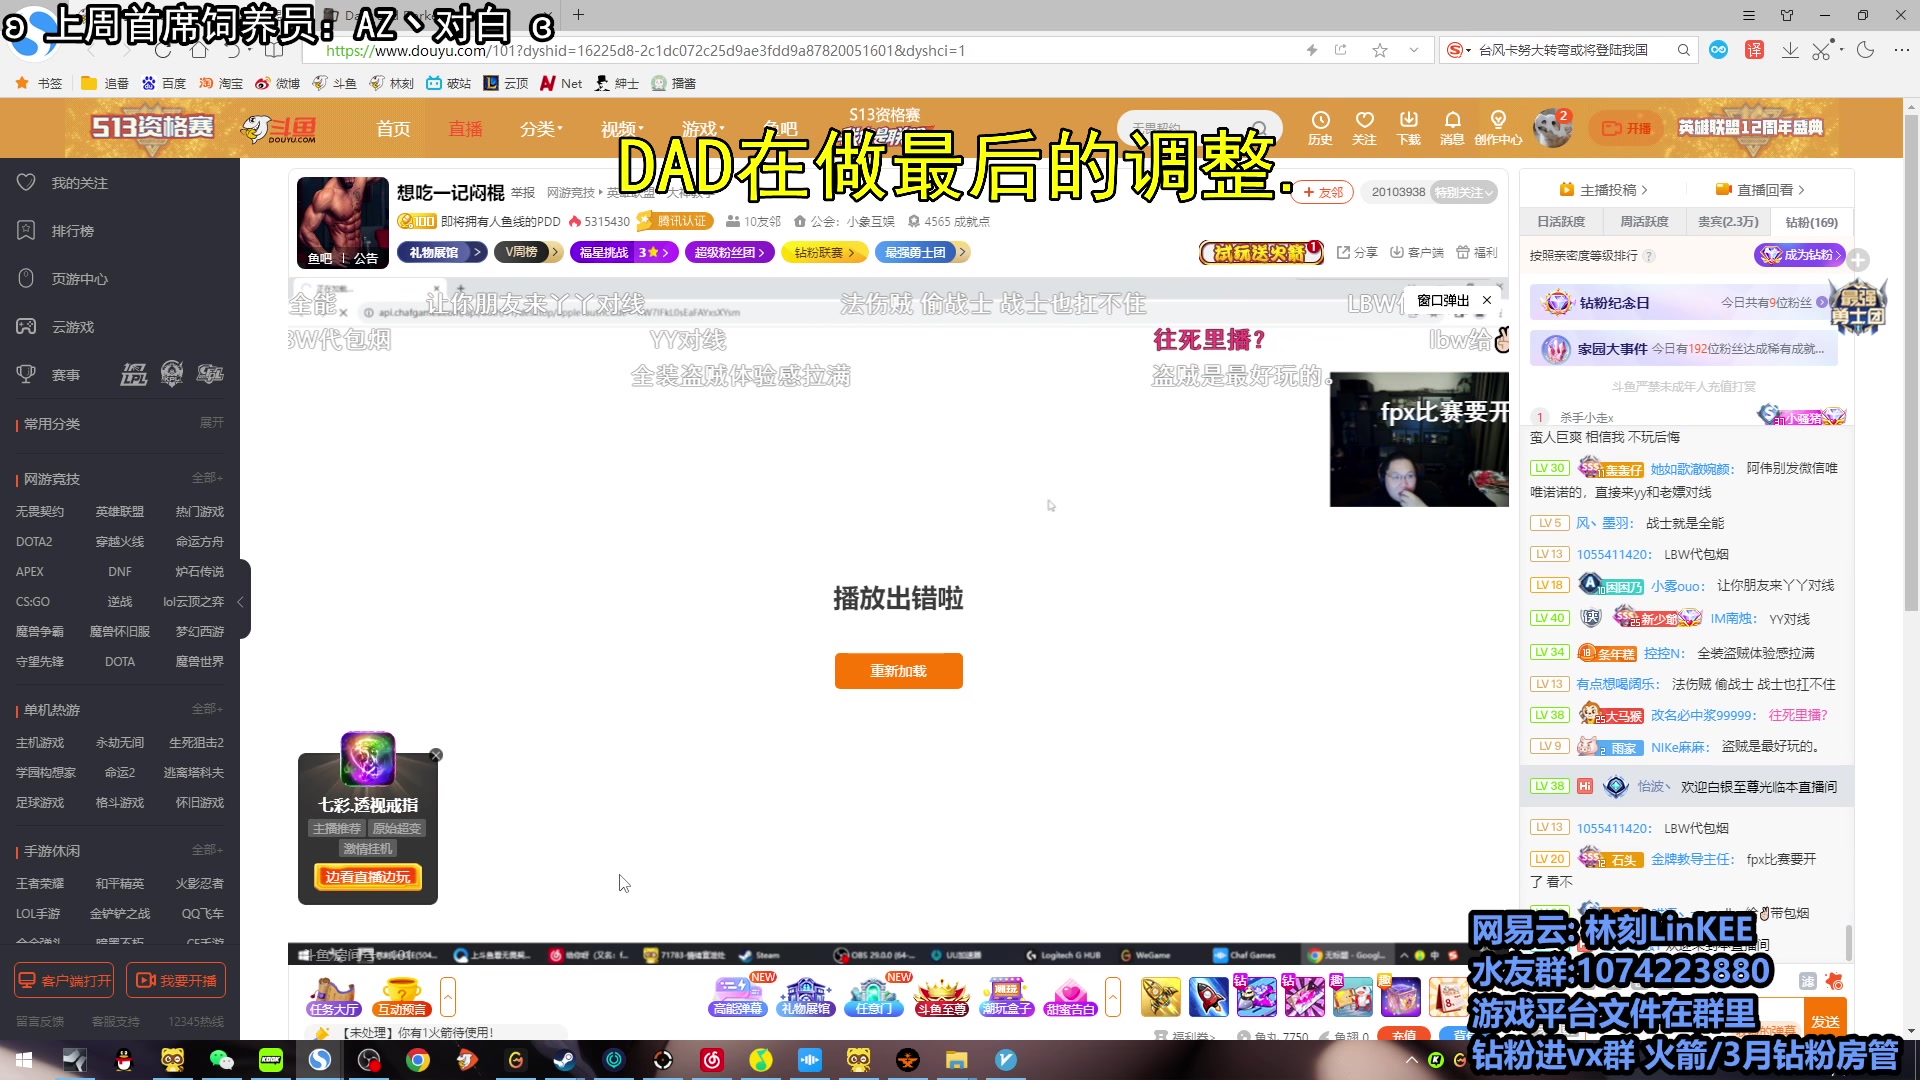
Task: Click 客户端打开 button in sidebar
Action: tap(64, 981)
